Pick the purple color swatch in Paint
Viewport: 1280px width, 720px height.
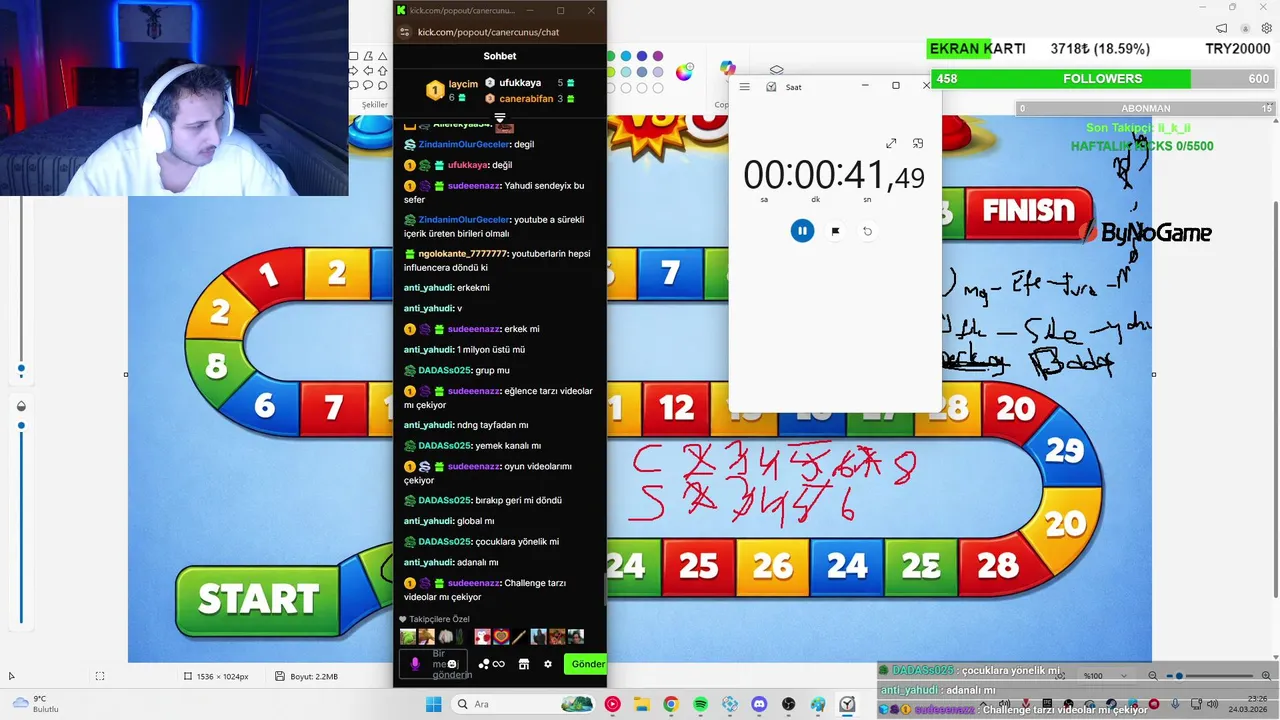658,56
